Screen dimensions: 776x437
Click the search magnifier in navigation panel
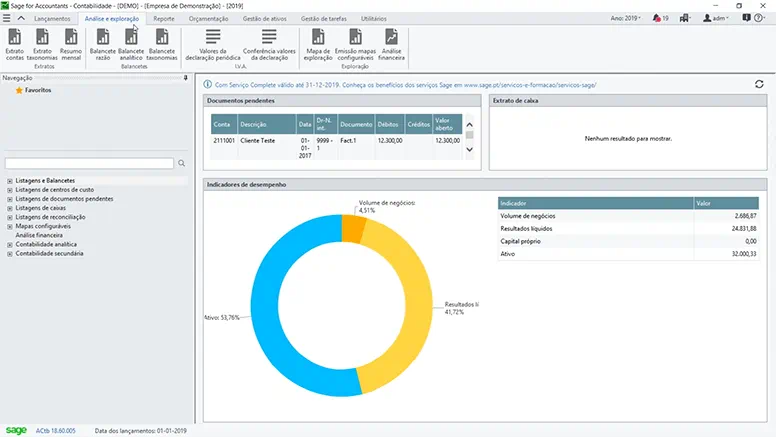tap(181, 163)
